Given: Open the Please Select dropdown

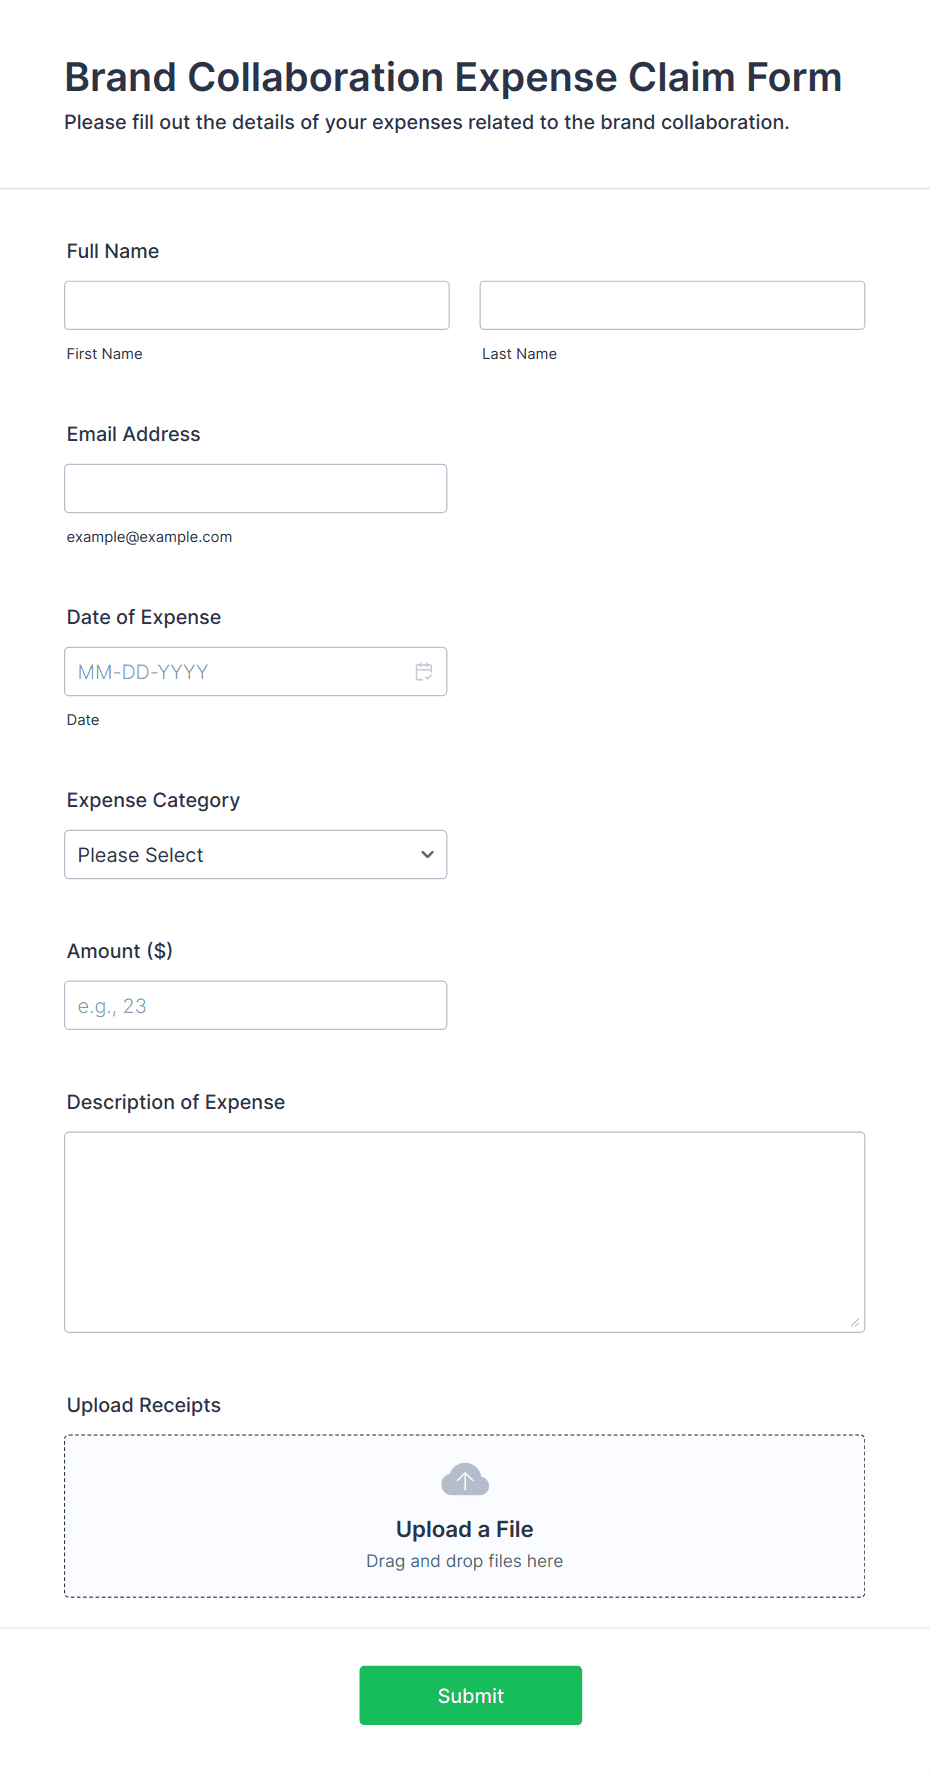Looking at the screenshot, I should (x=255, y=855).
